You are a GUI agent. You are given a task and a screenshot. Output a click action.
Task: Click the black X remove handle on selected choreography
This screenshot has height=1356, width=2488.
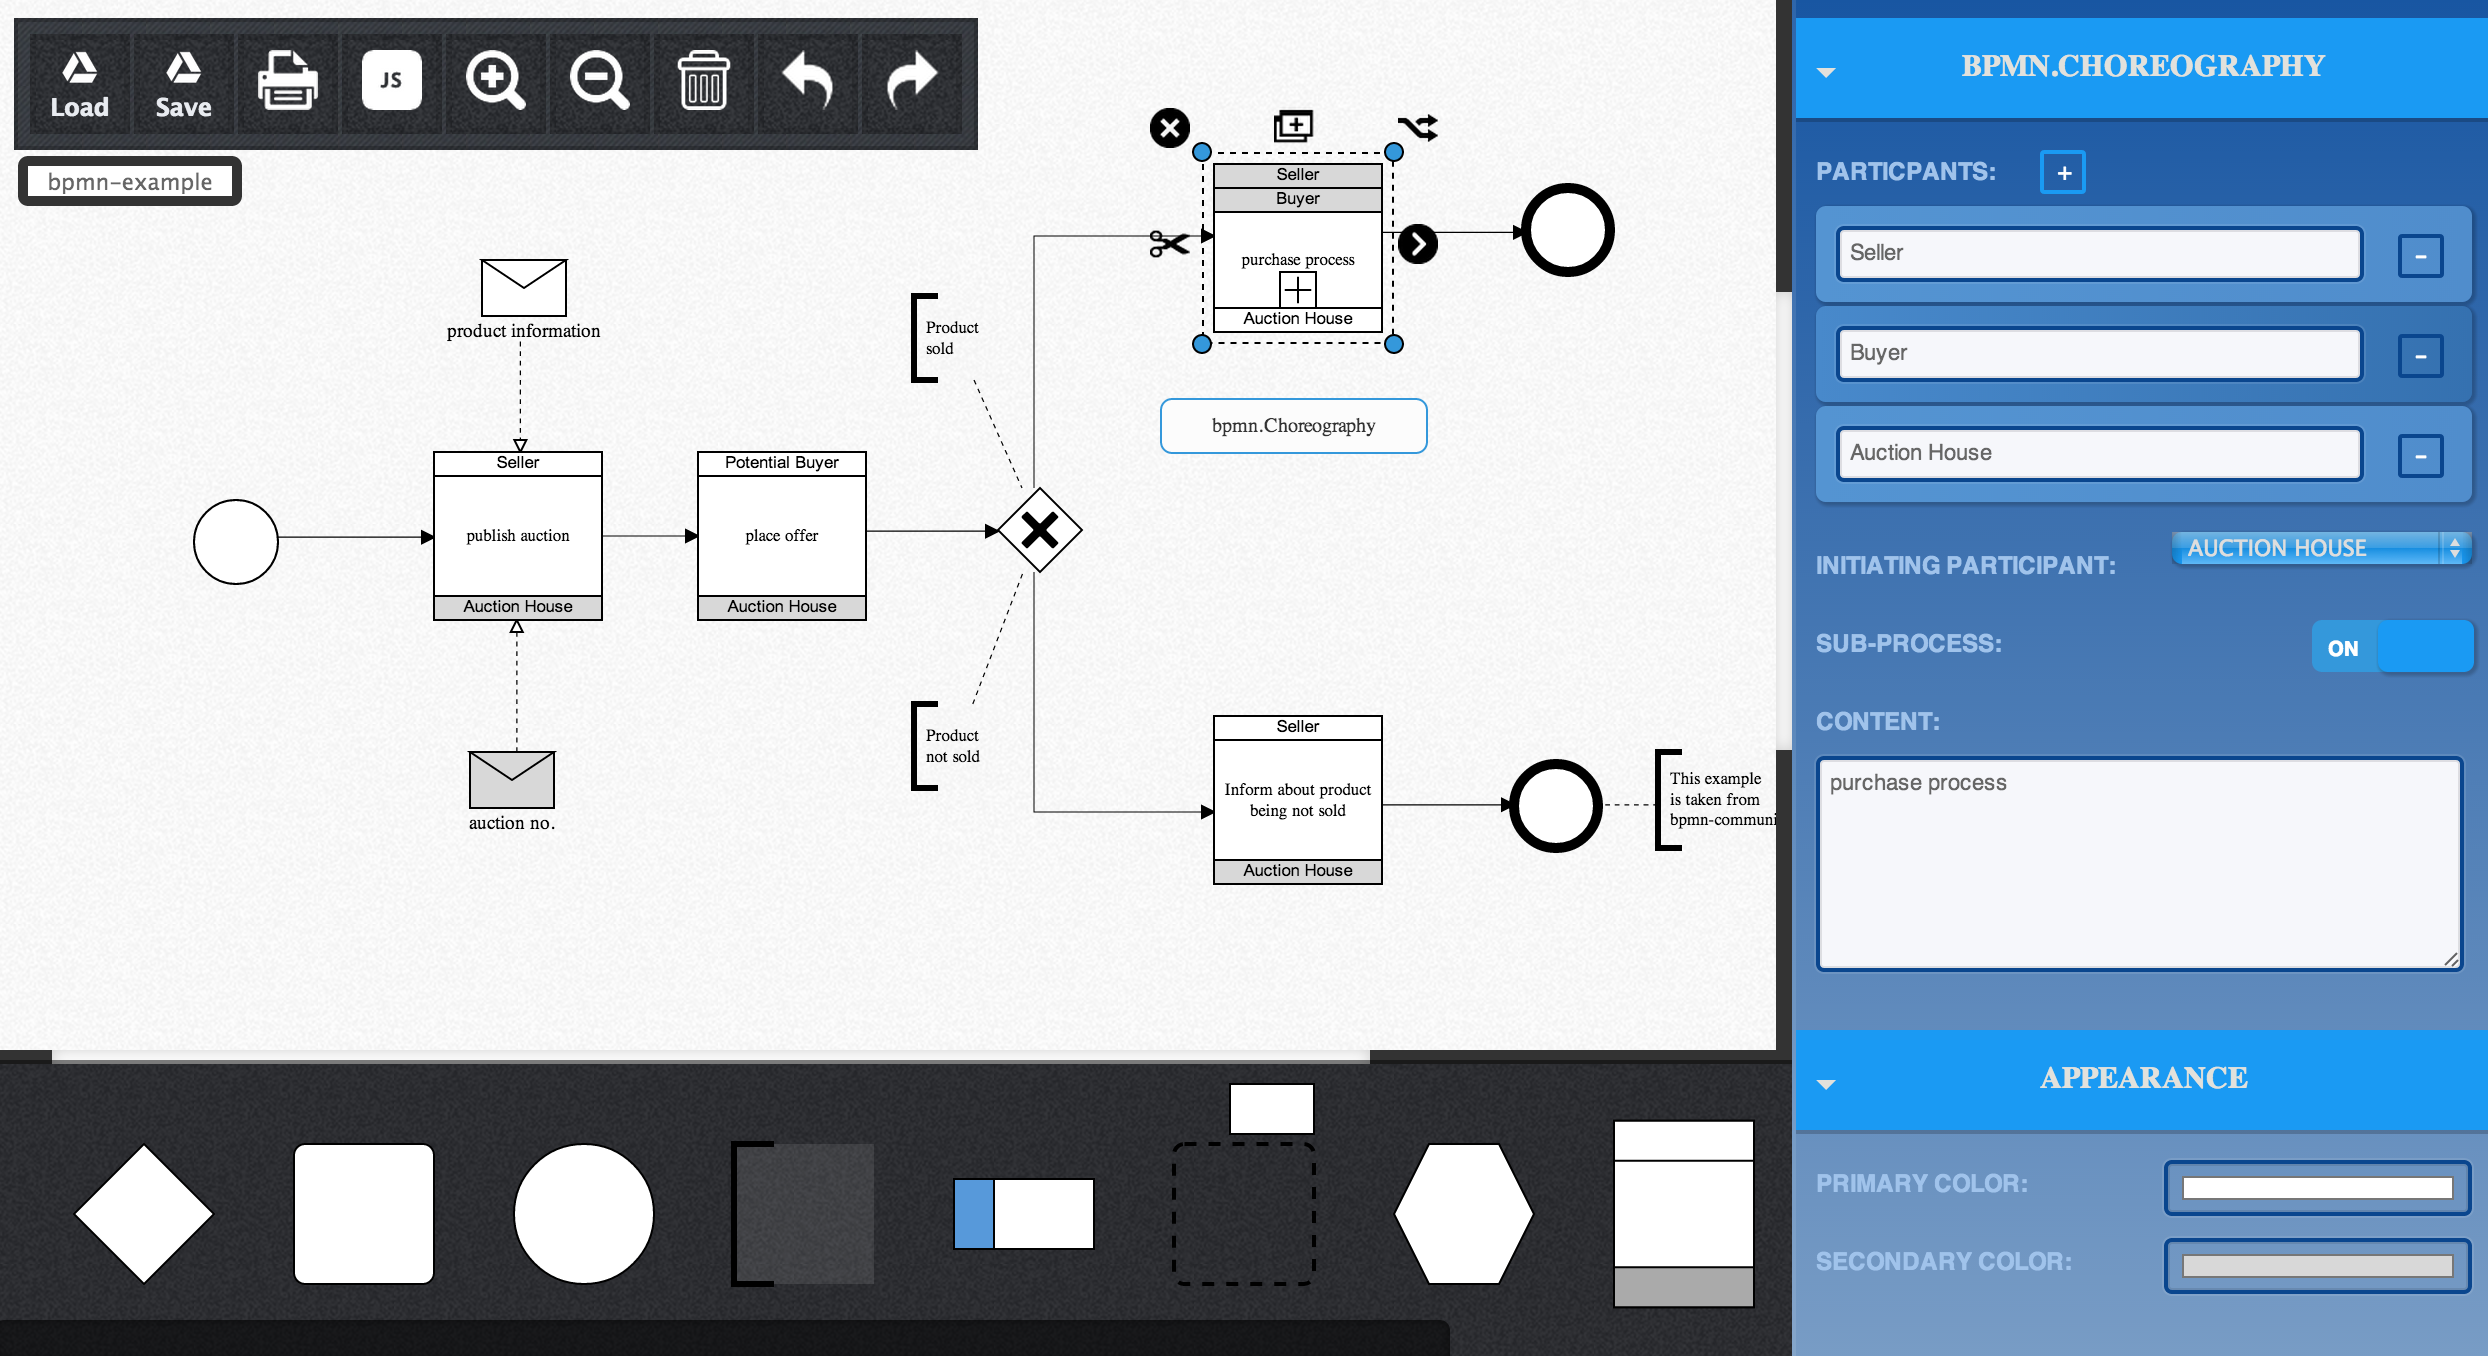1169,128
